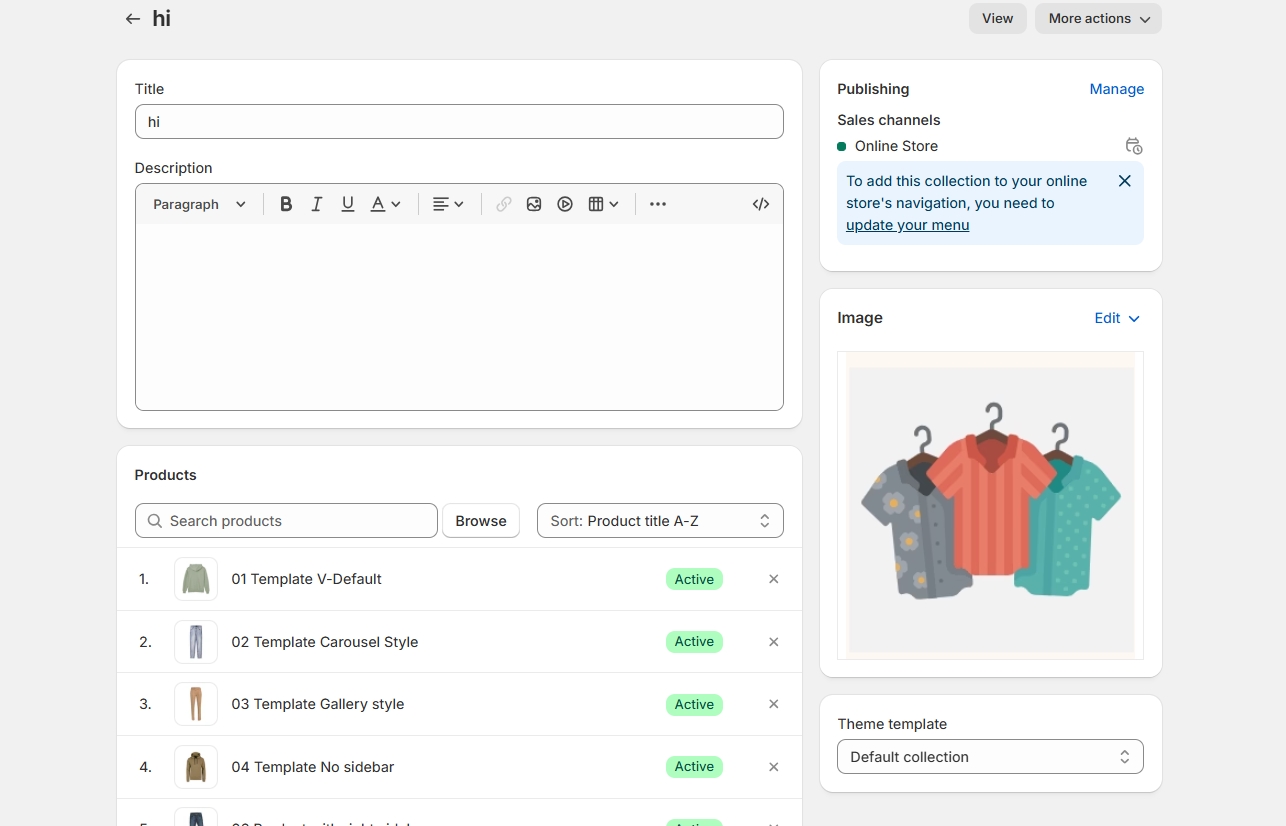Open the HTML code view icon
1286x826 pixels.
pos(761,204)
